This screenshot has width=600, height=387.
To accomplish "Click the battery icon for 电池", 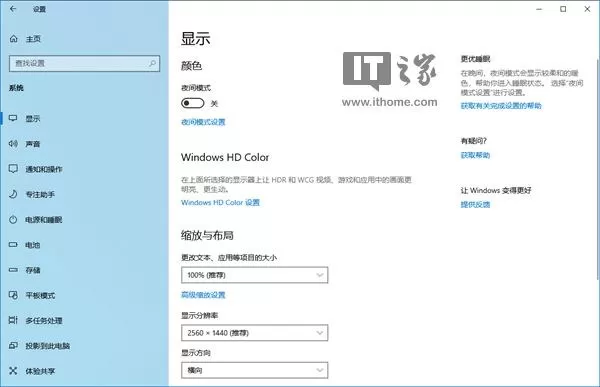I will [x=13, y=245].
